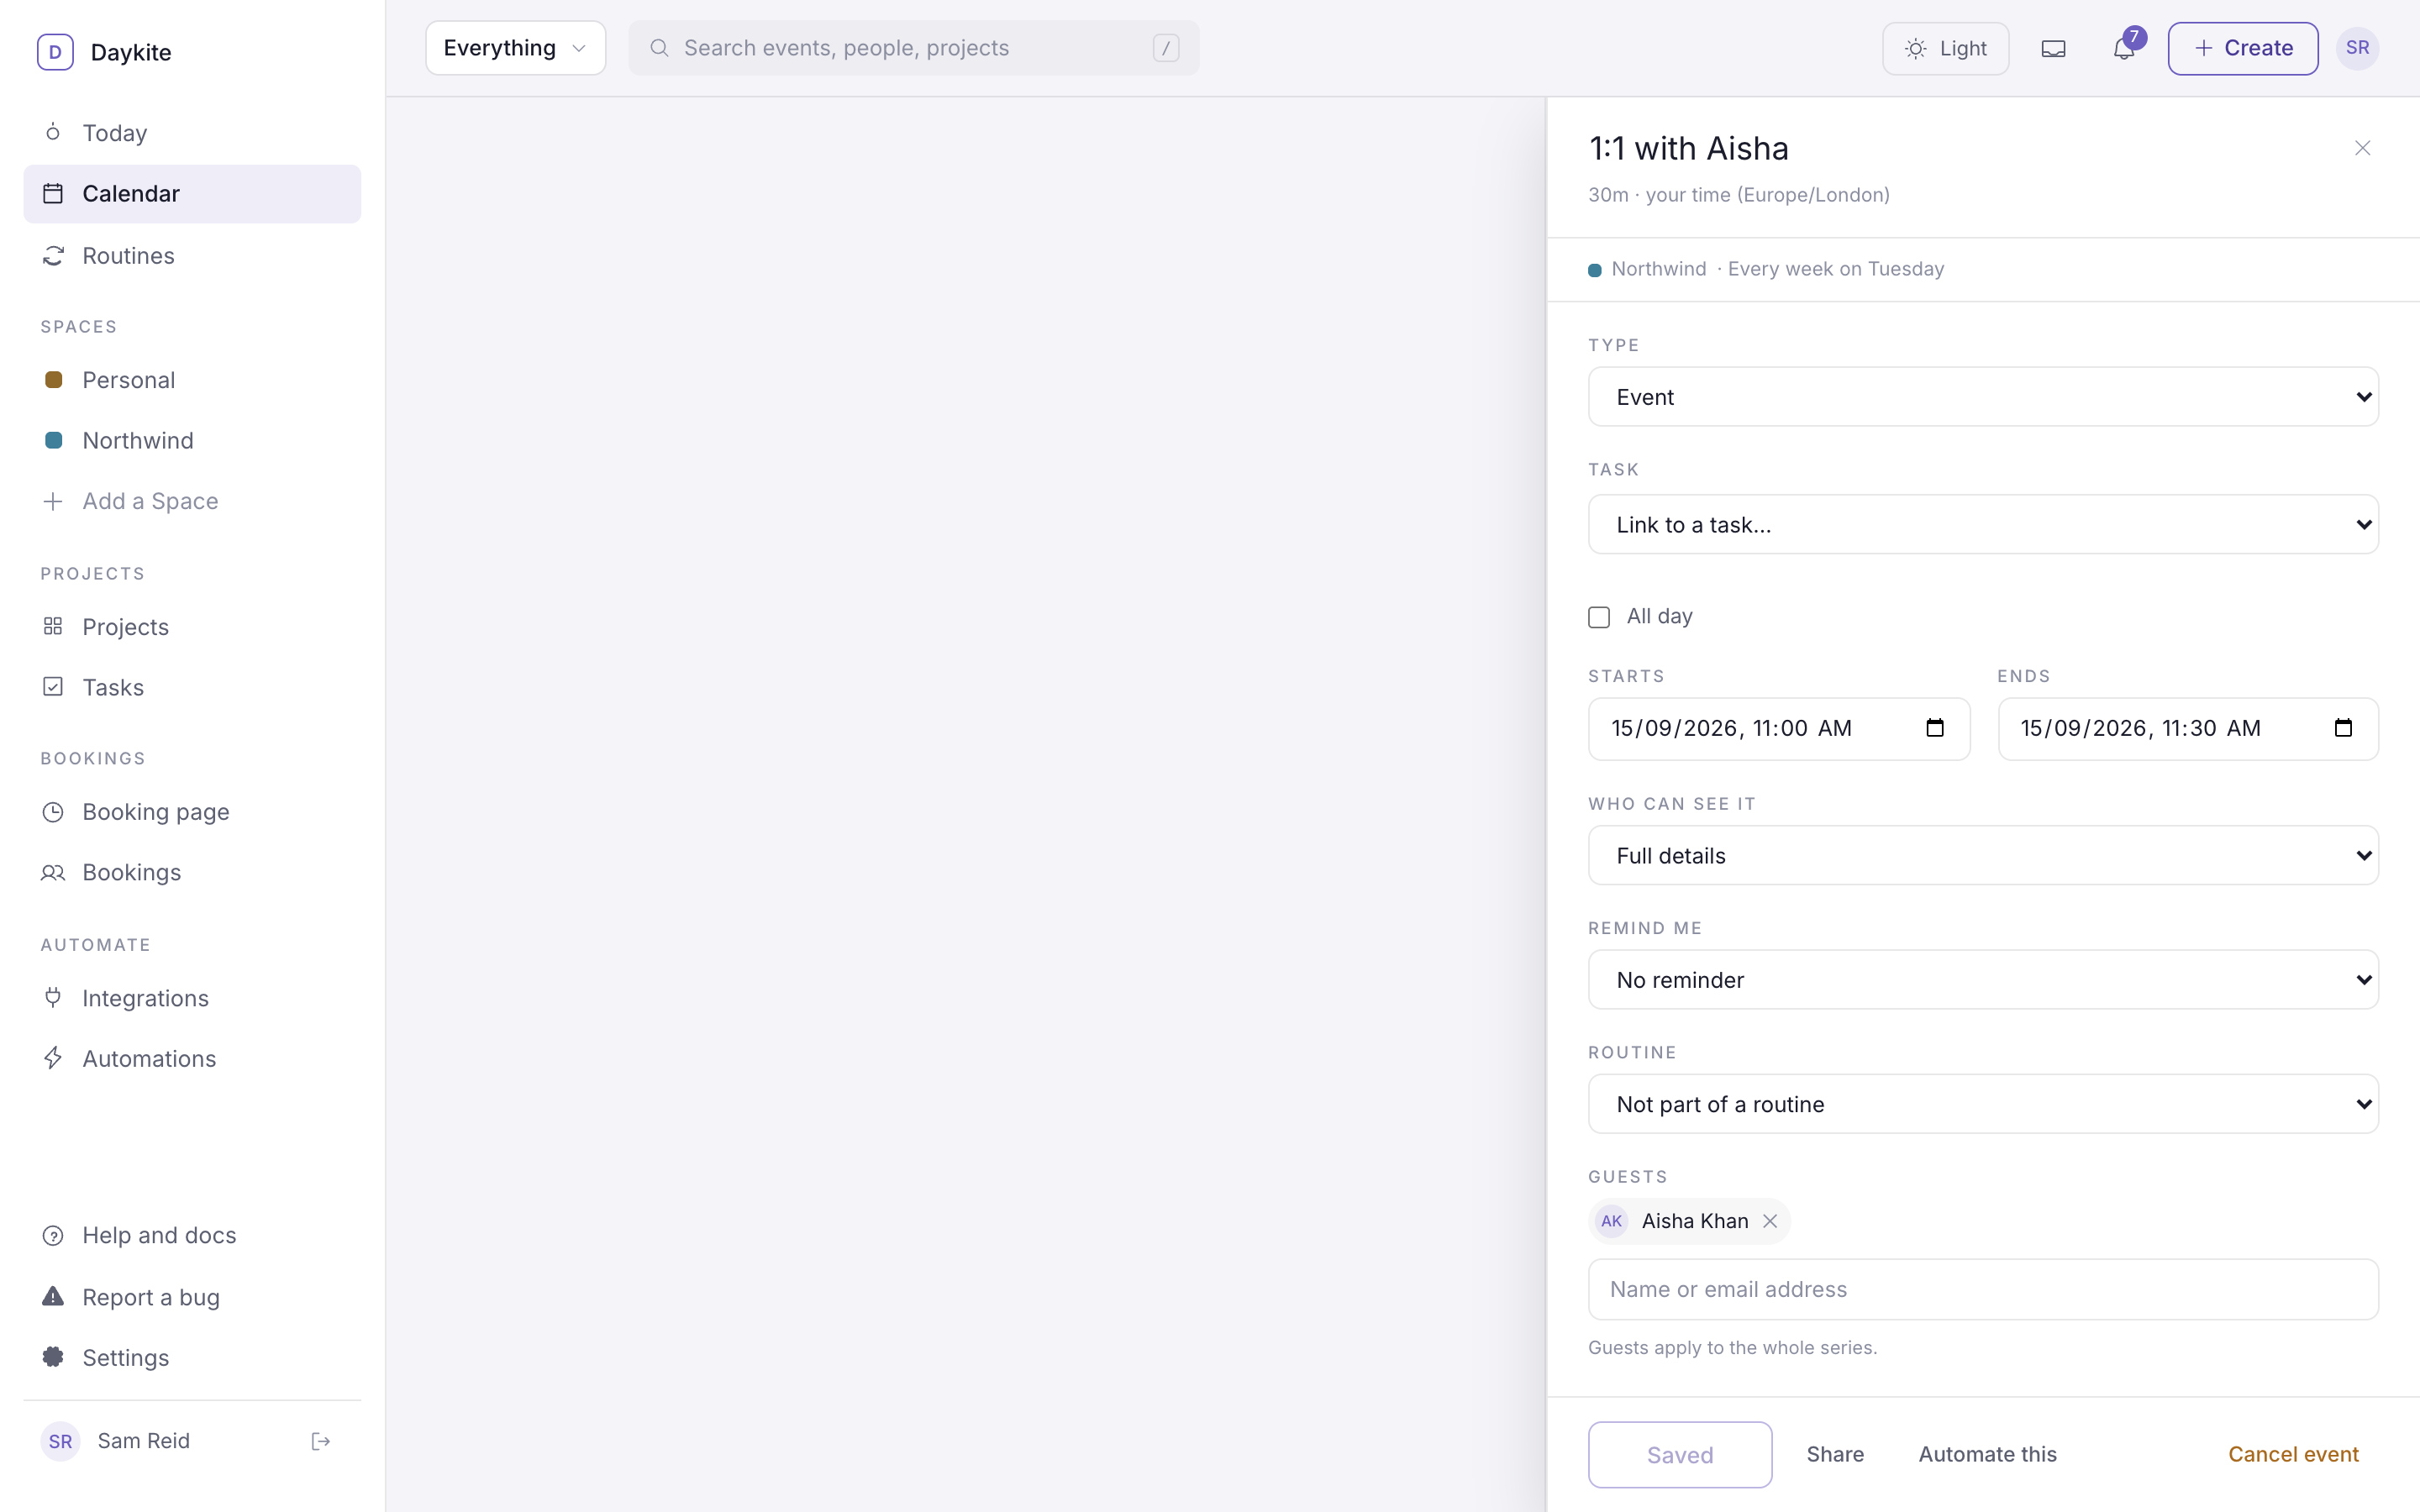Screen dimensions: 2420x1512
Task: Click the Create button
Action: [x=2242, y=48]
